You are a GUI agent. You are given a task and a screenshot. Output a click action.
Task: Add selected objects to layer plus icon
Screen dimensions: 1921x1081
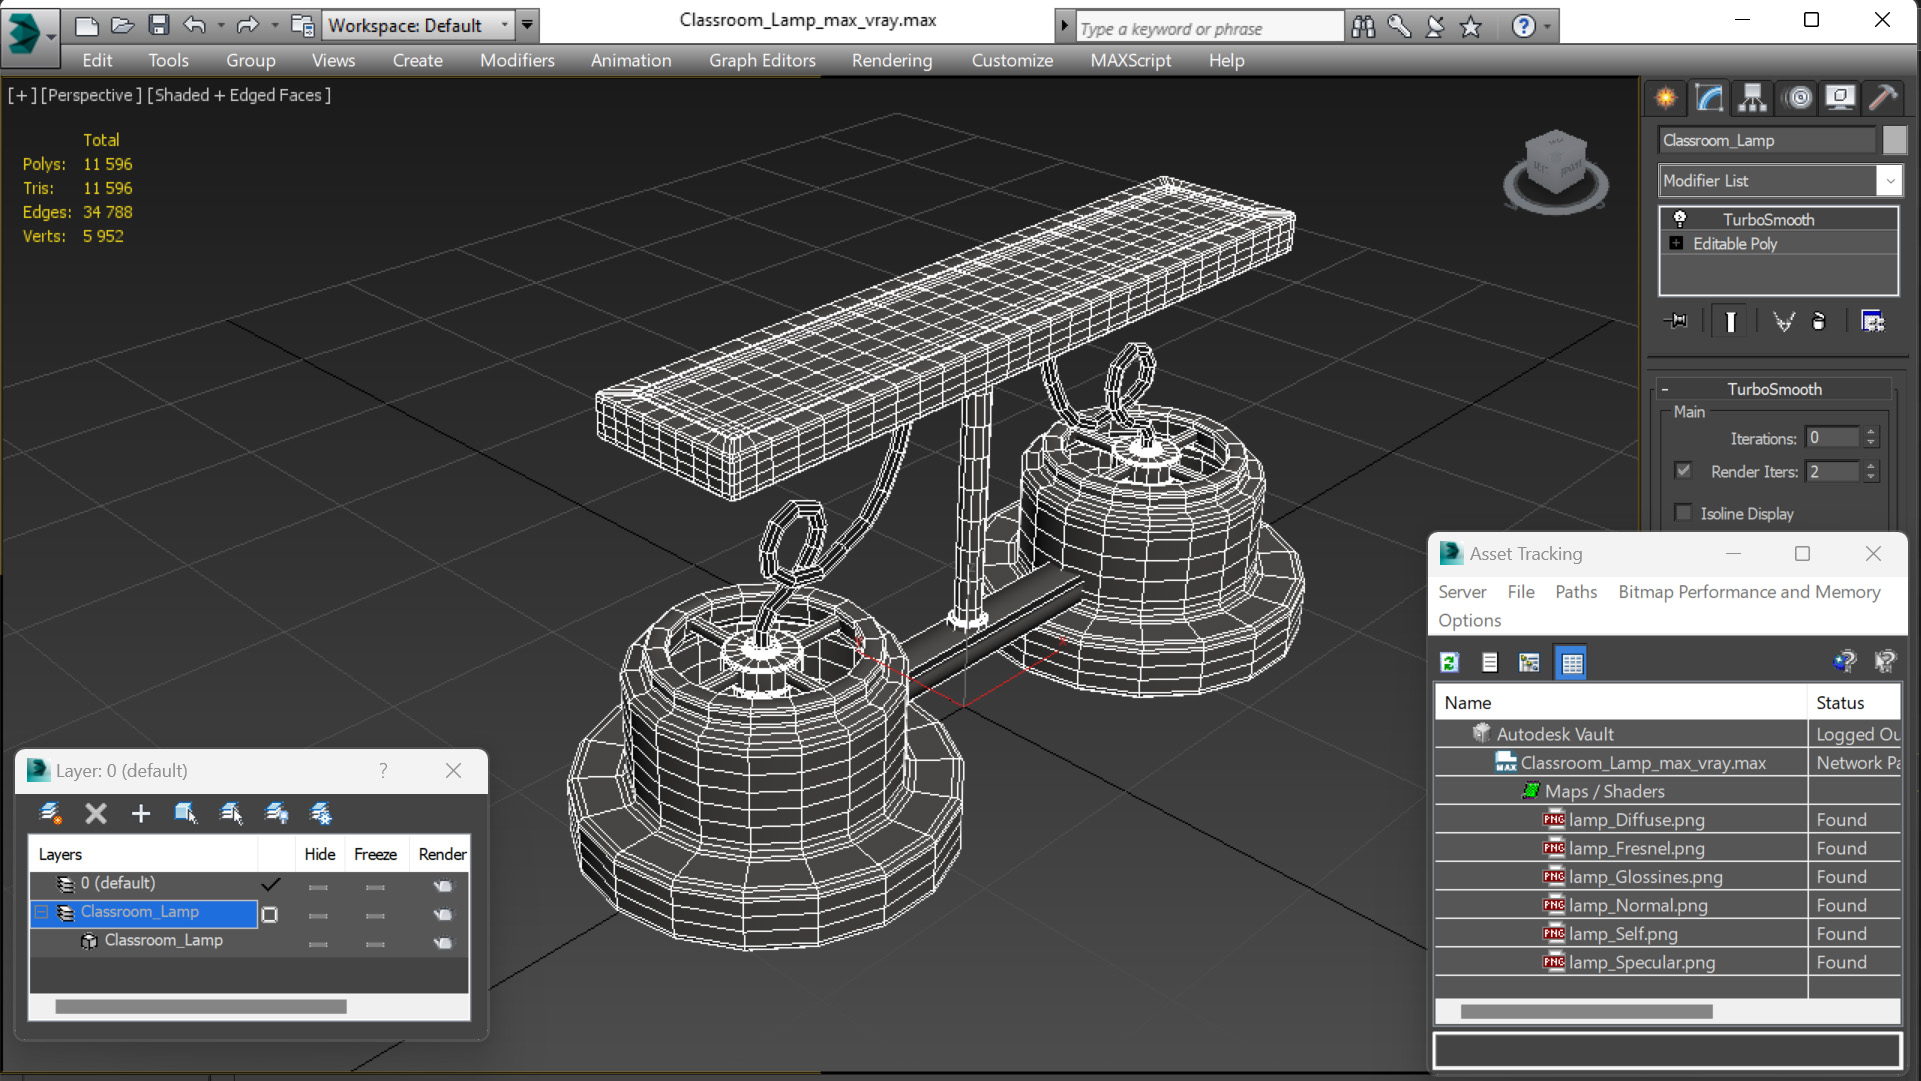coord(141,813)
